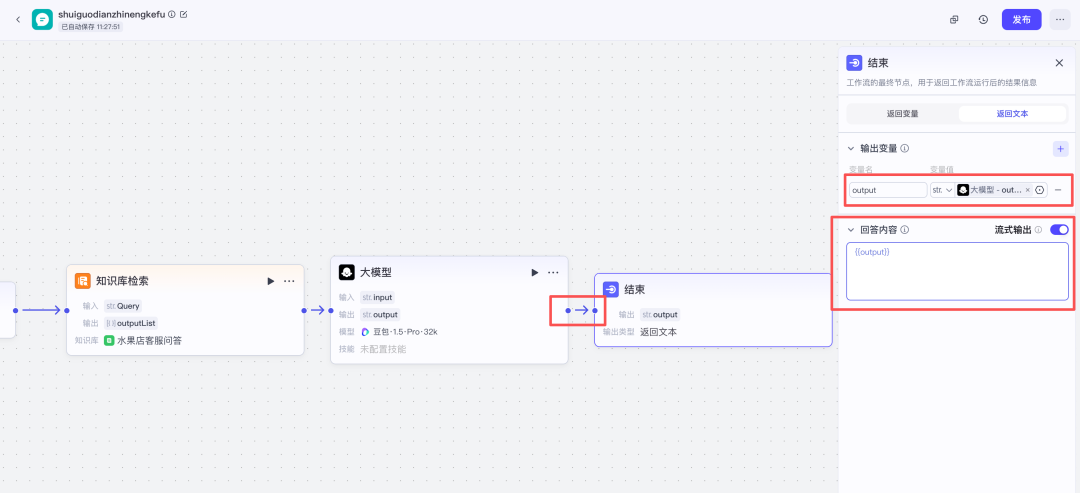Image resolution: width=1080 pixels, height=493 pixels.
Task: Remove the output variable row with minus
Action: tap(1058, 190)
